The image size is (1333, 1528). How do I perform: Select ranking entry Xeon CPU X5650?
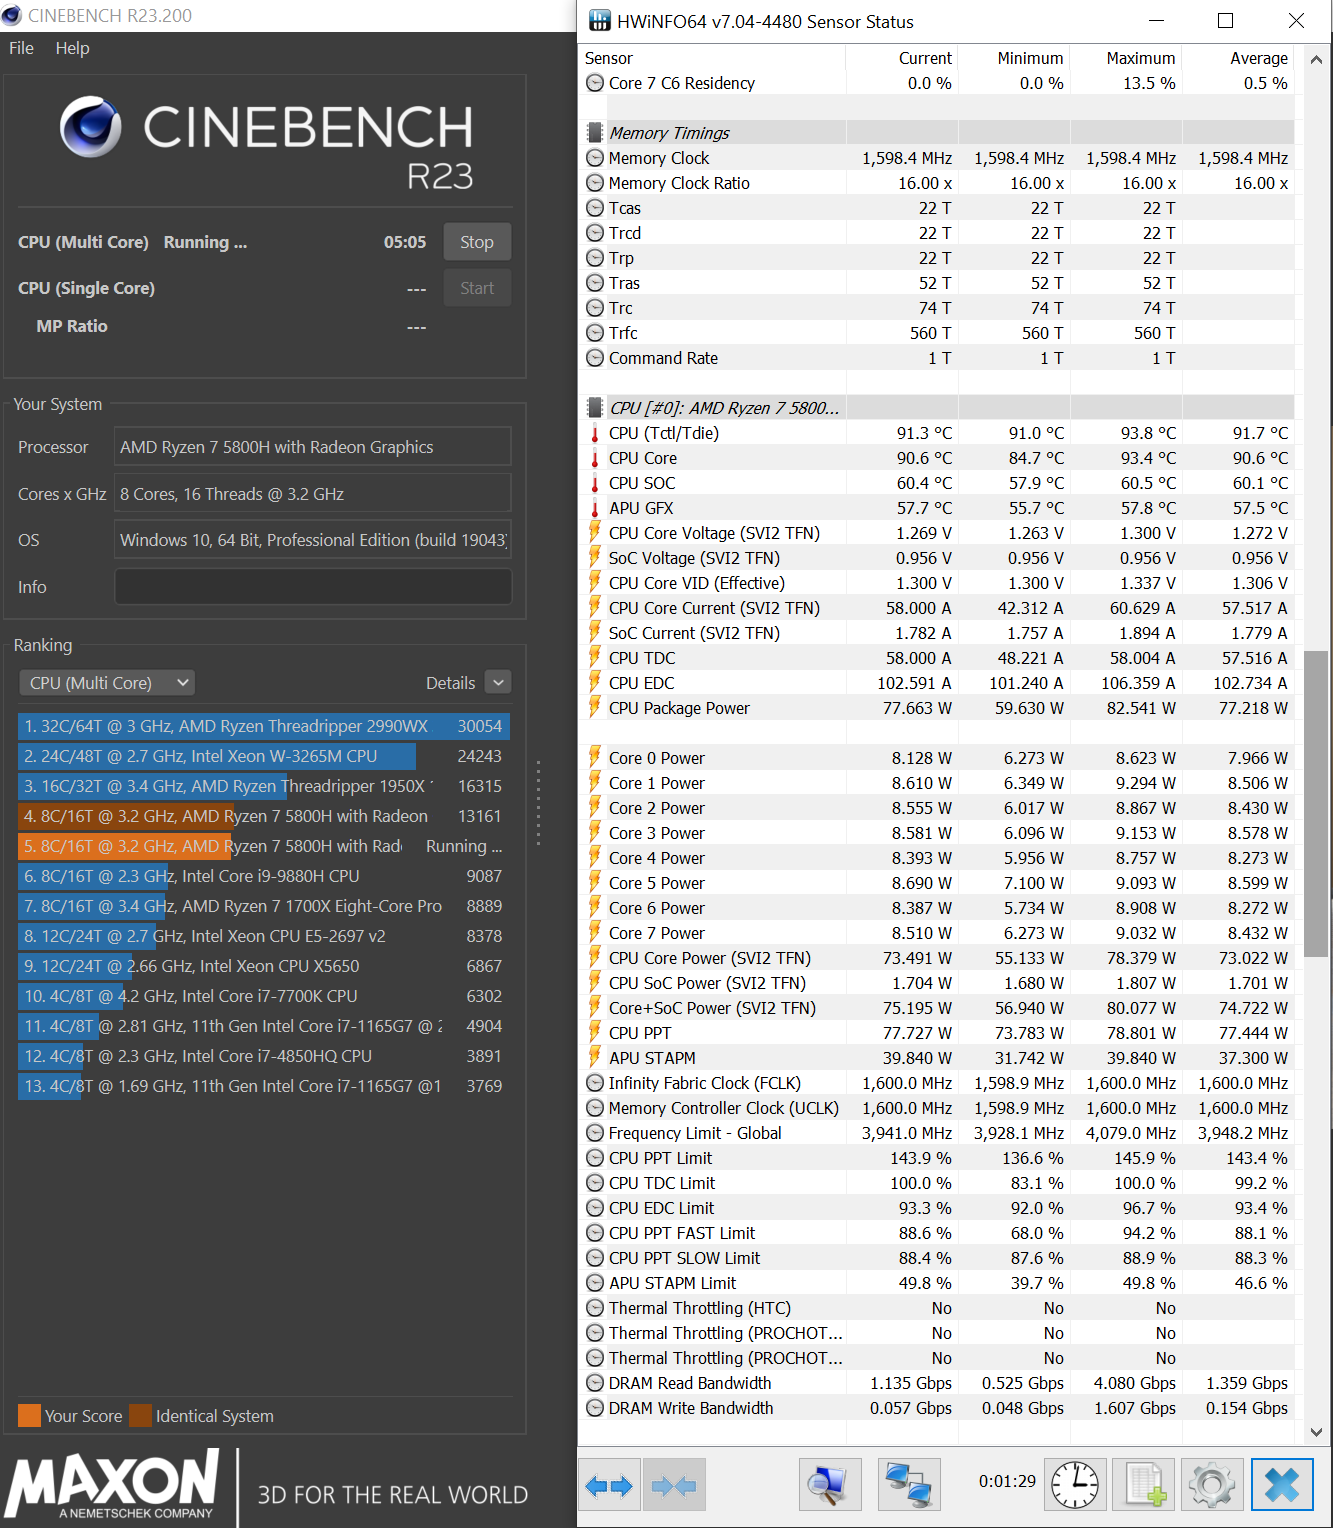[x=263, y=966]
